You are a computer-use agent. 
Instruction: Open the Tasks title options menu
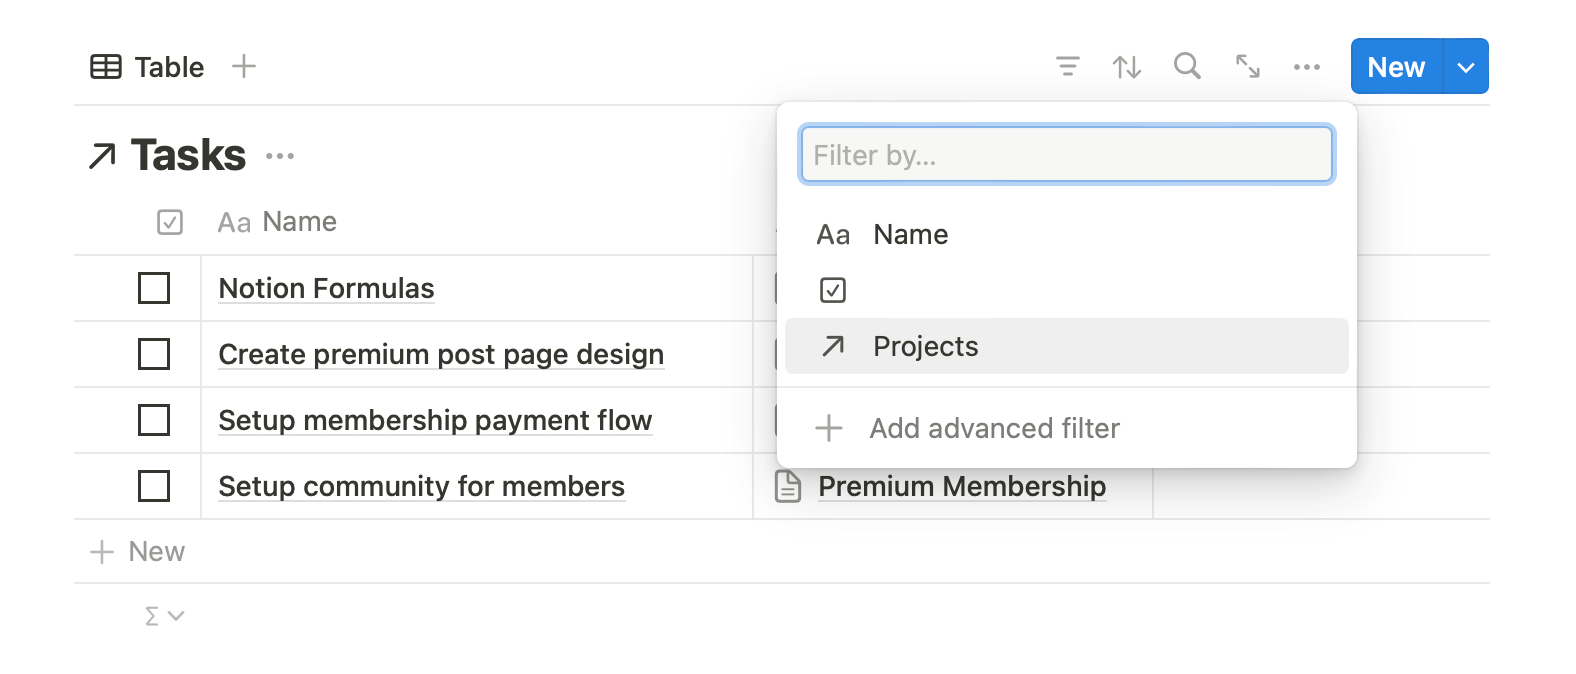280,156
